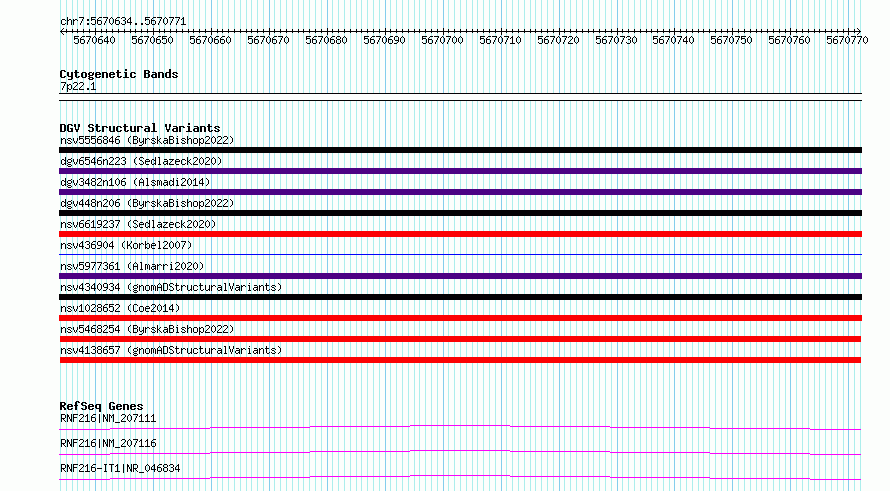Click variant label nsv5468254 (ByrskaBishop2022)

pyautogui.click(x=147, y=330)
